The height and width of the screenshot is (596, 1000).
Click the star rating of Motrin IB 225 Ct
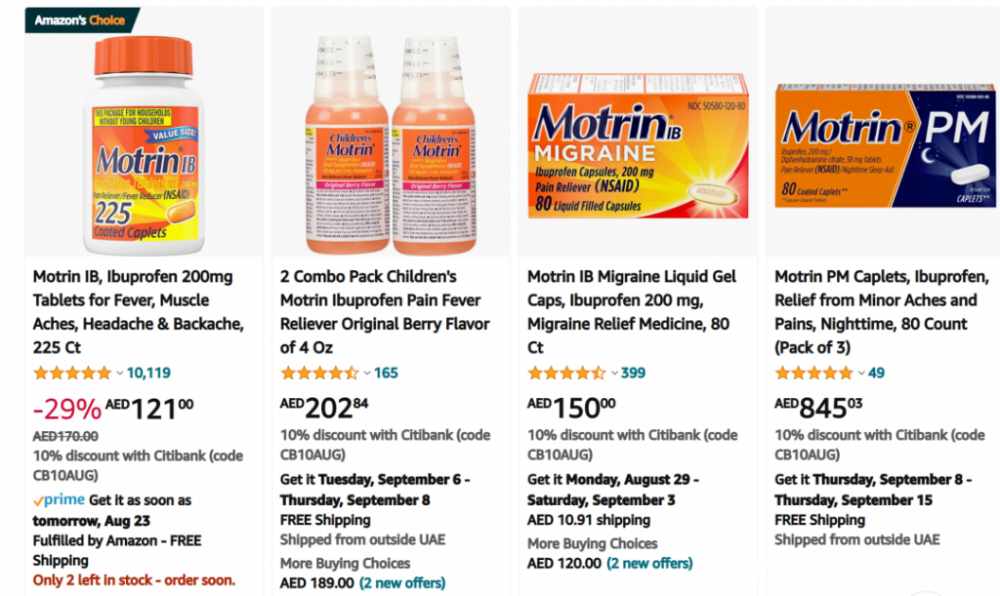(72, 373)
